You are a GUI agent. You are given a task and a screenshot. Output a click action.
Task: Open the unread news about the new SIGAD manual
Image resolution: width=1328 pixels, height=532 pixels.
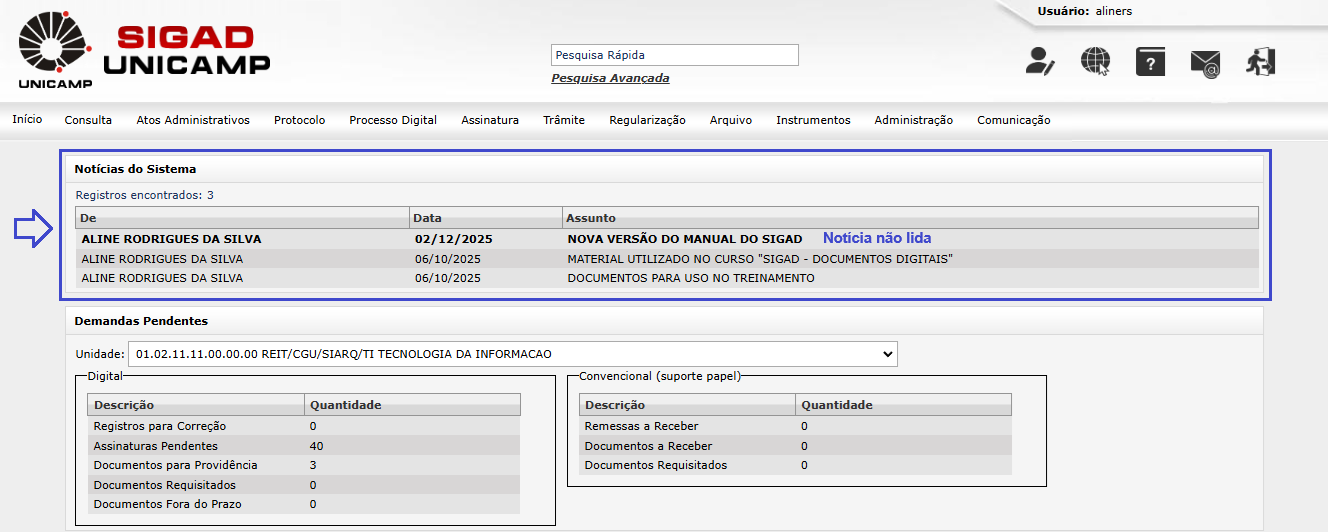684,239
